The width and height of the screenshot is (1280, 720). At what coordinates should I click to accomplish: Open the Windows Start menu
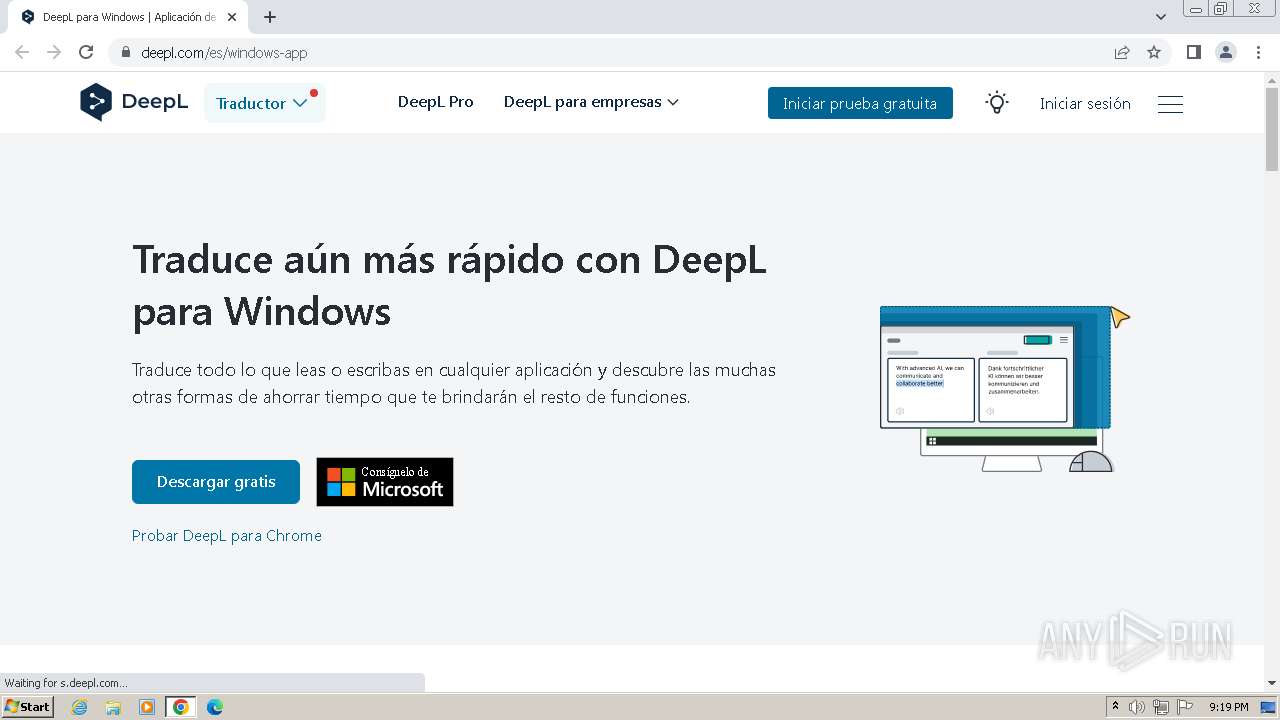click(x=28, y=707)
